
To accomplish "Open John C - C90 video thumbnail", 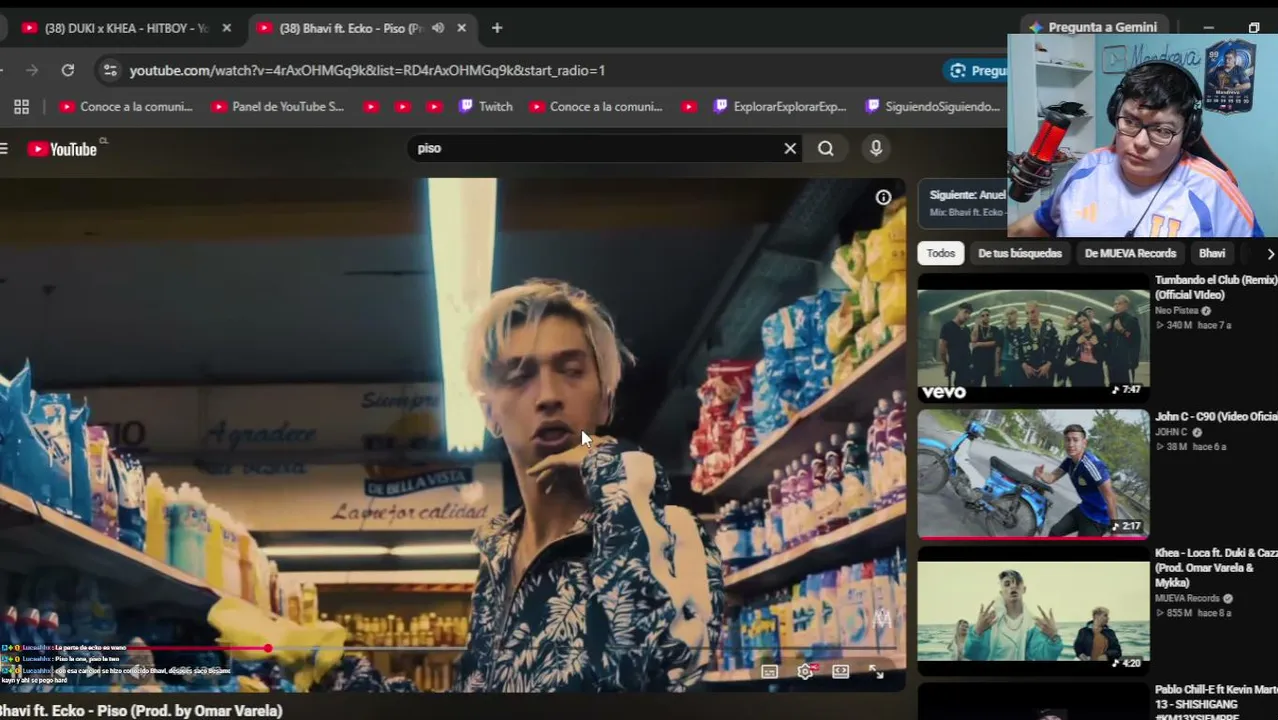I will click(1033, 474).
